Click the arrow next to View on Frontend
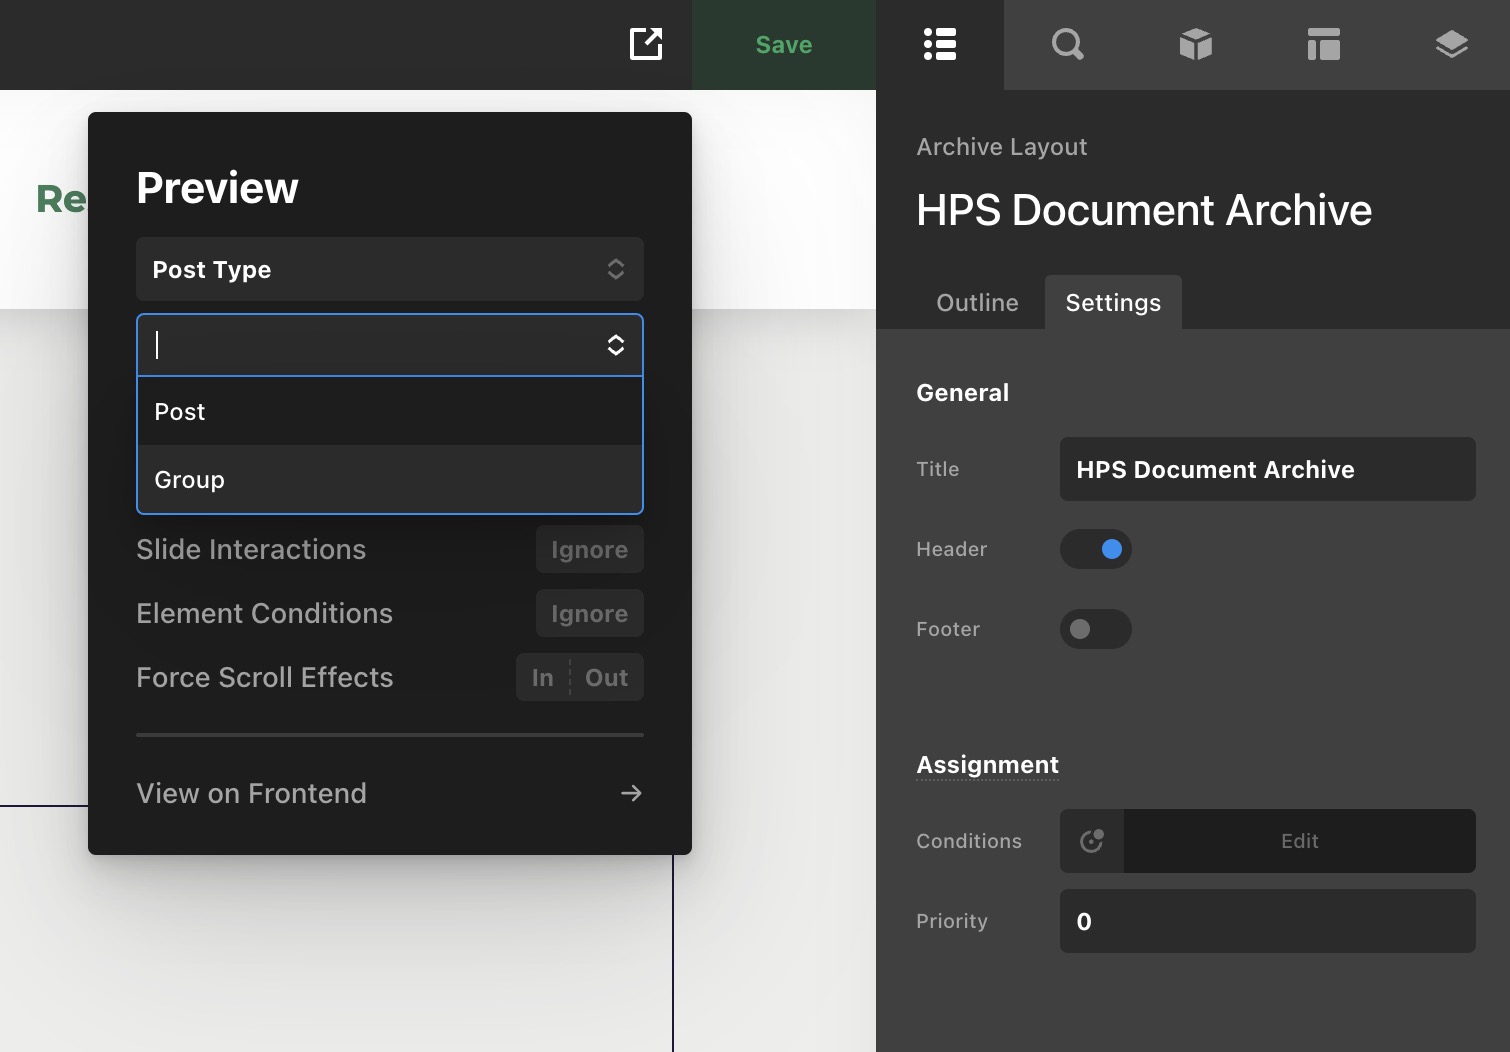 tap(631, 793)
